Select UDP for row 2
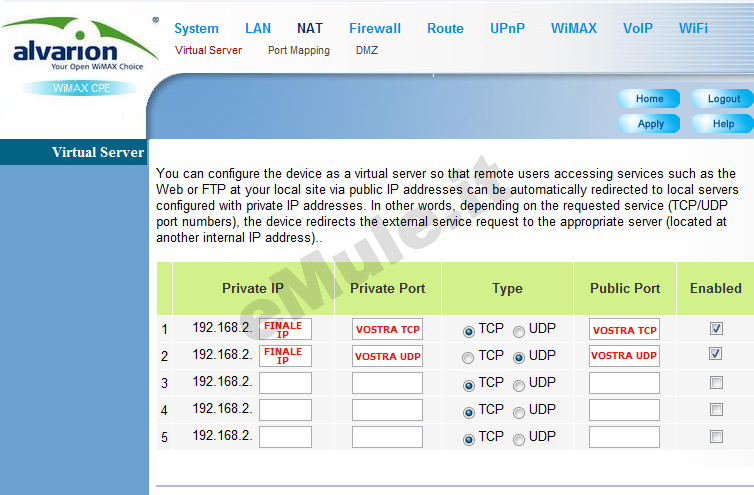Screen dimensions: 754x495 [x=519, y=358]
